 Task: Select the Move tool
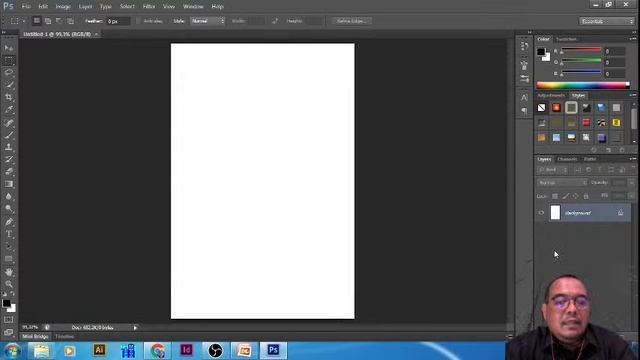click(9, 48)
